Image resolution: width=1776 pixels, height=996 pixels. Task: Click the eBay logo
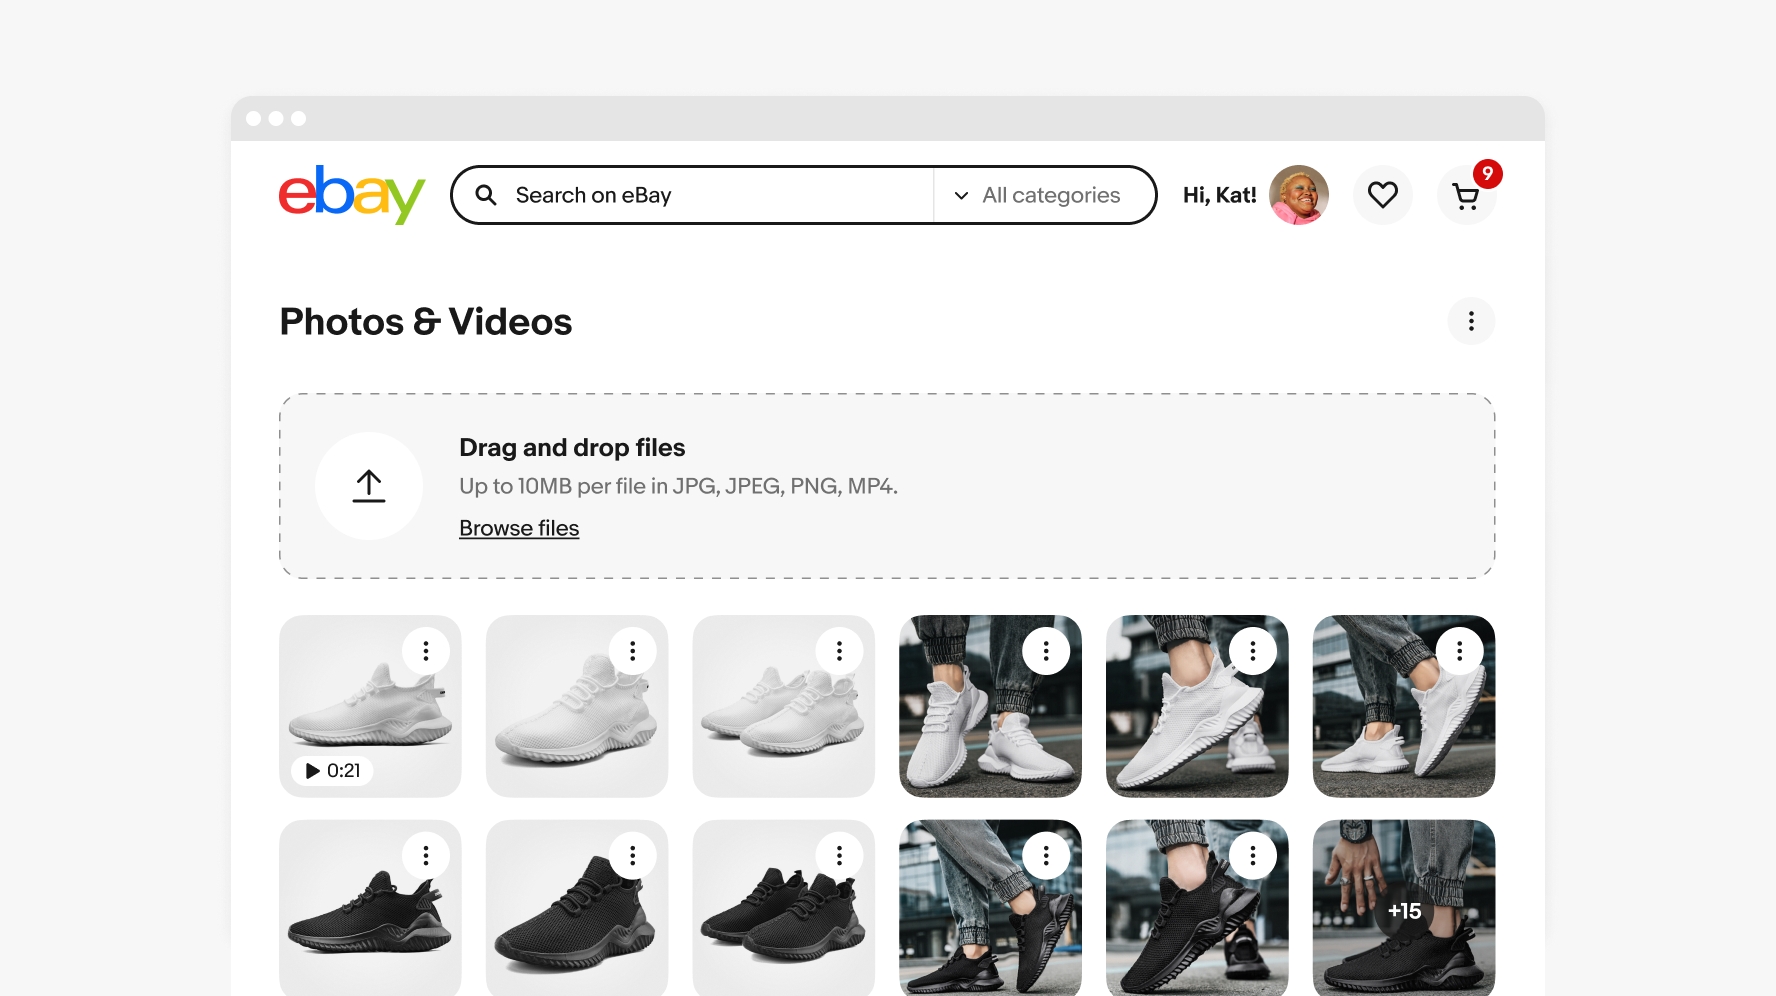pyautogui.click(x=351, y=195)
